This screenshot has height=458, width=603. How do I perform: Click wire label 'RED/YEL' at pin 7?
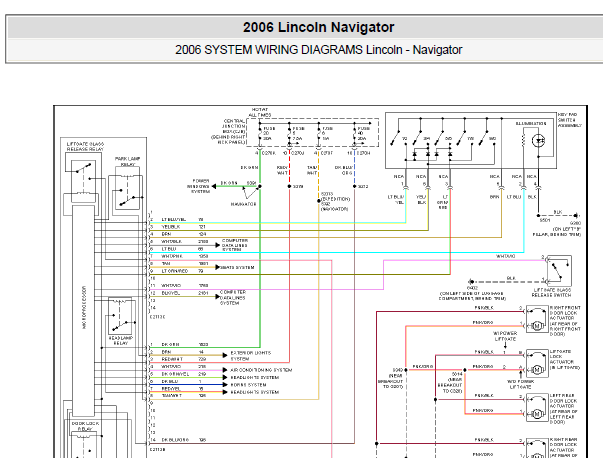coord(171,388)
